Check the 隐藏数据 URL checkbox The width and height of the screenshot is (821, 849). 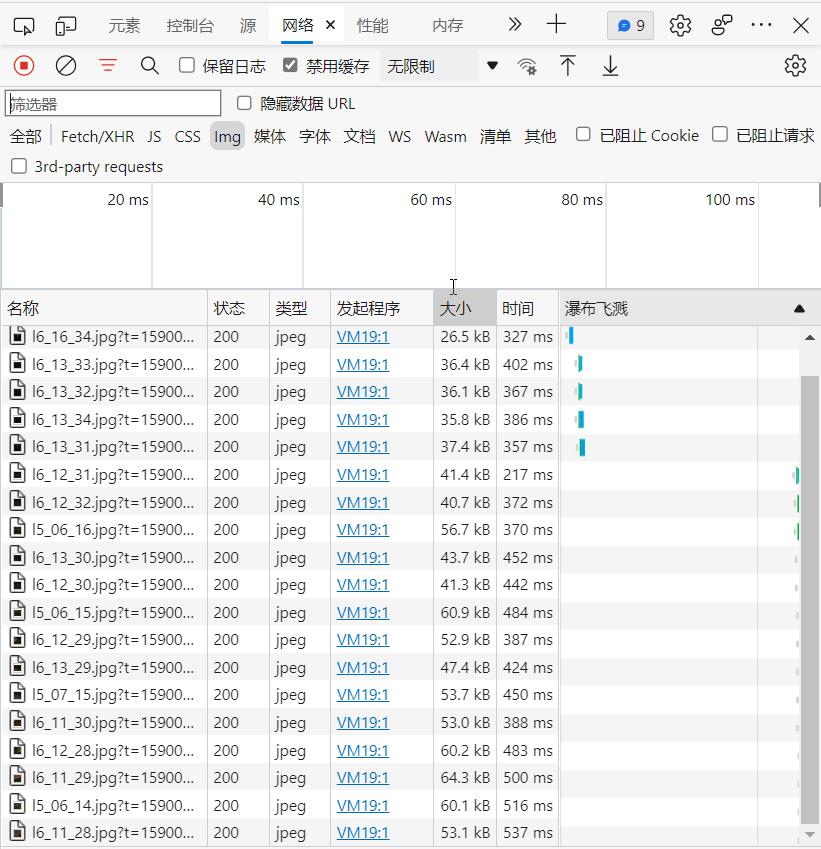pyautogui.click(x=243, y=103)
